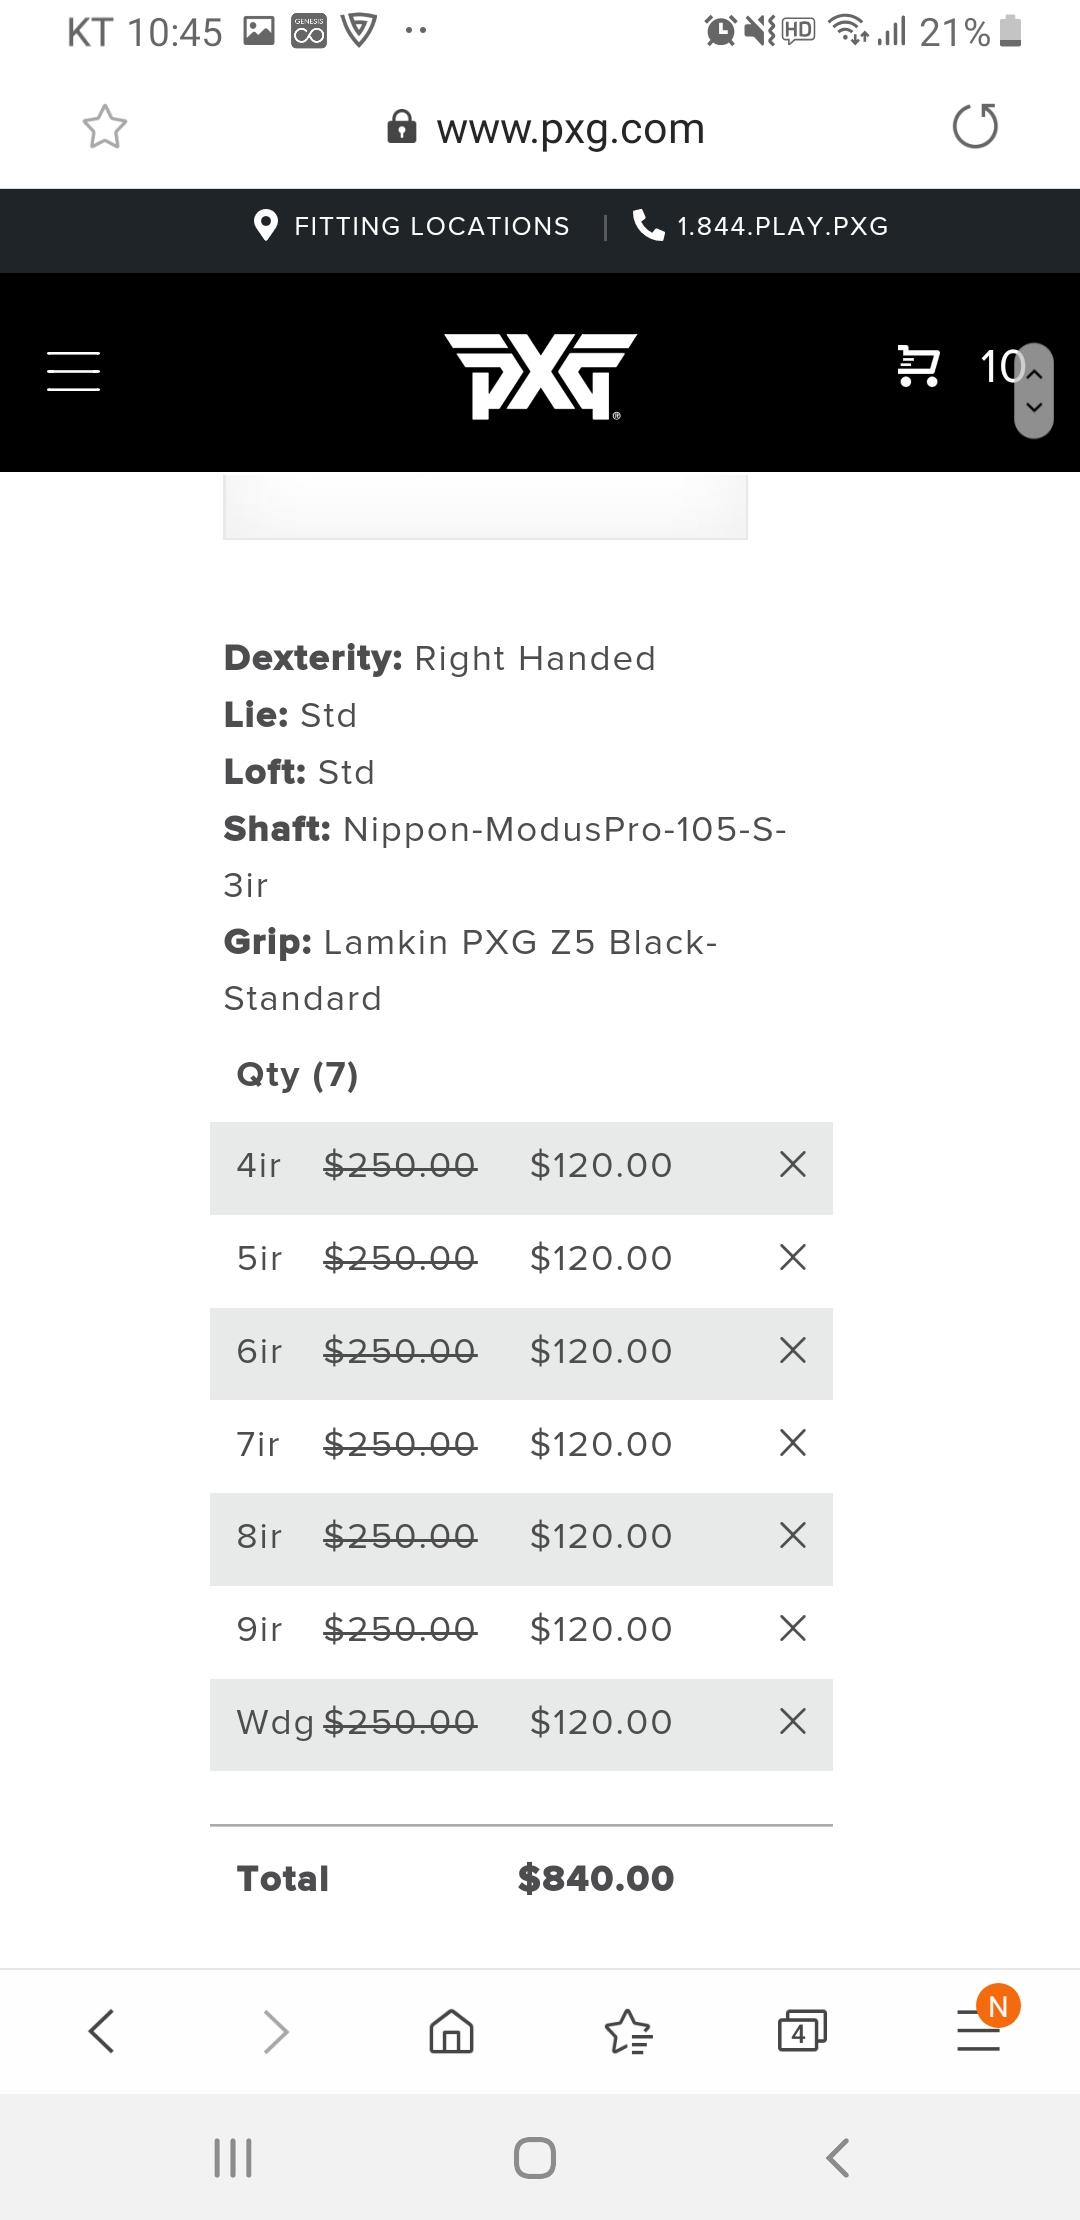The height and width of the screenshot is (2220, 1080).
Task: Remove the 5ir item
Action: [x=792, y=1257]
